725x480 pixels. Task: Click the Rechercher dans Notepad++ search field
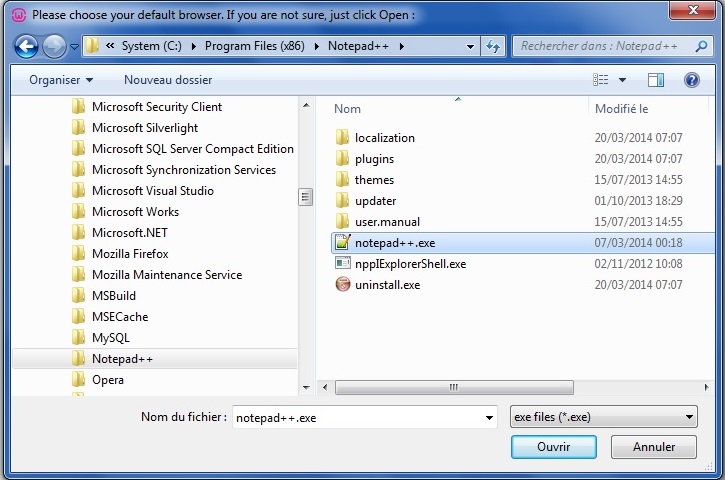[x=611, y=46]
